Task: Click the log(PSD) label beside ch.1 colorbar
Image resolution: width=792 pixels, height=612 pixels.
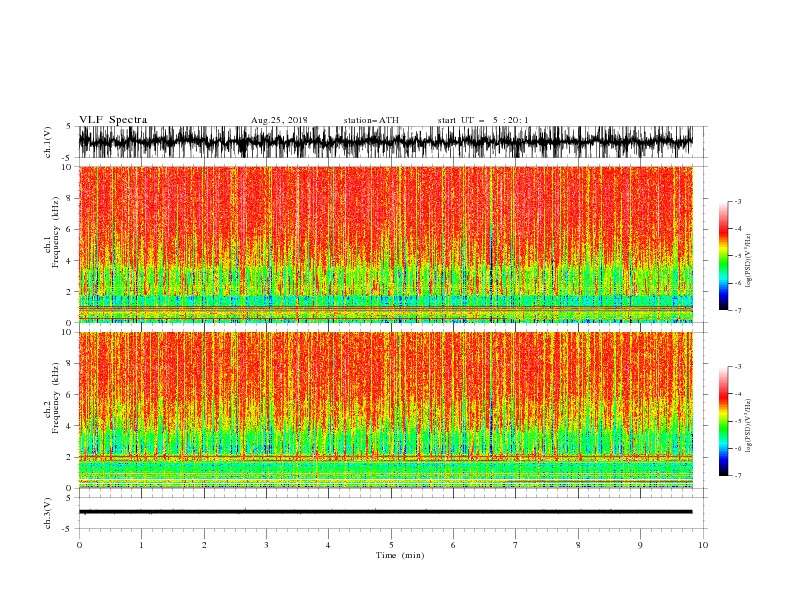Action: (748, 261)
